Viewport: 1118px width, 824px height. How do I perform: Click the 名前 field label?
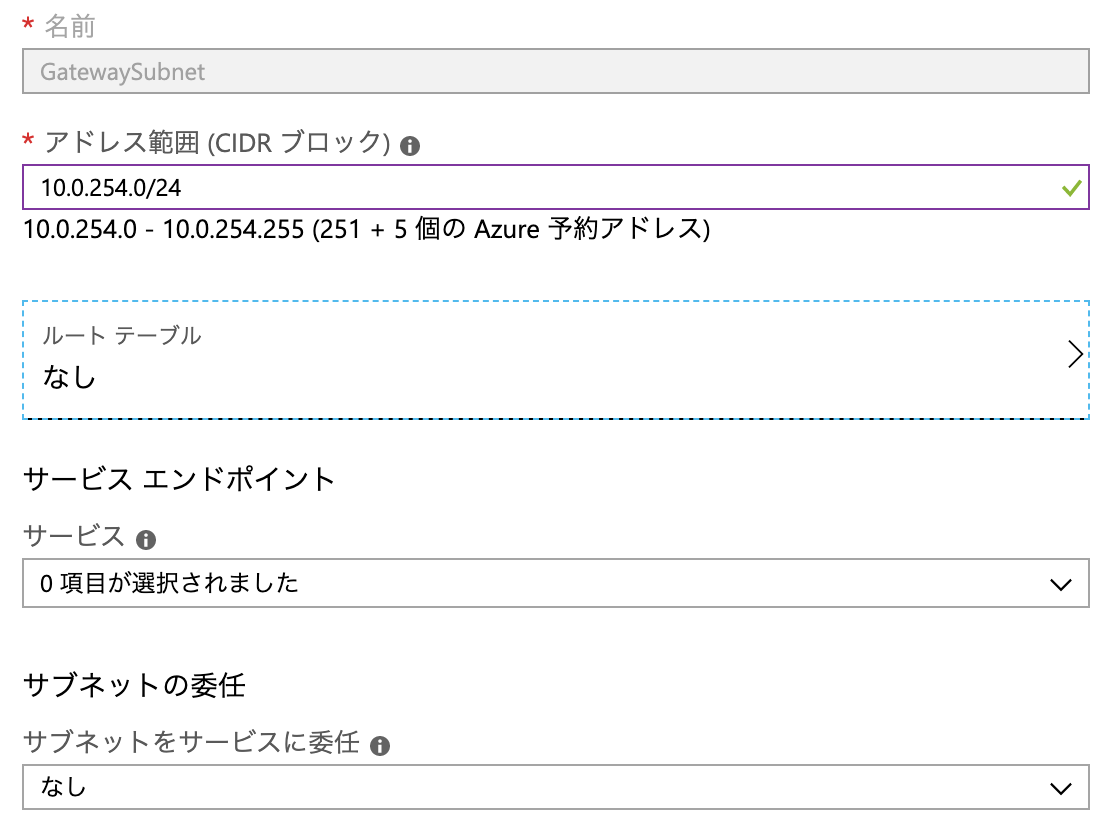(x=70, y=27)
